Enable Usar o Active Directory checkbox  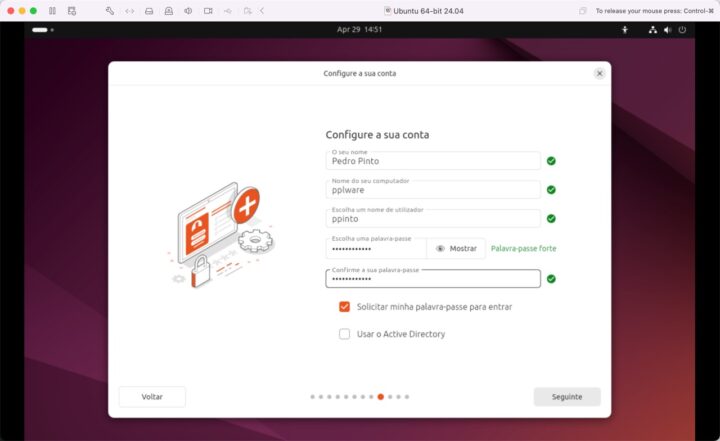coord(344,334)
